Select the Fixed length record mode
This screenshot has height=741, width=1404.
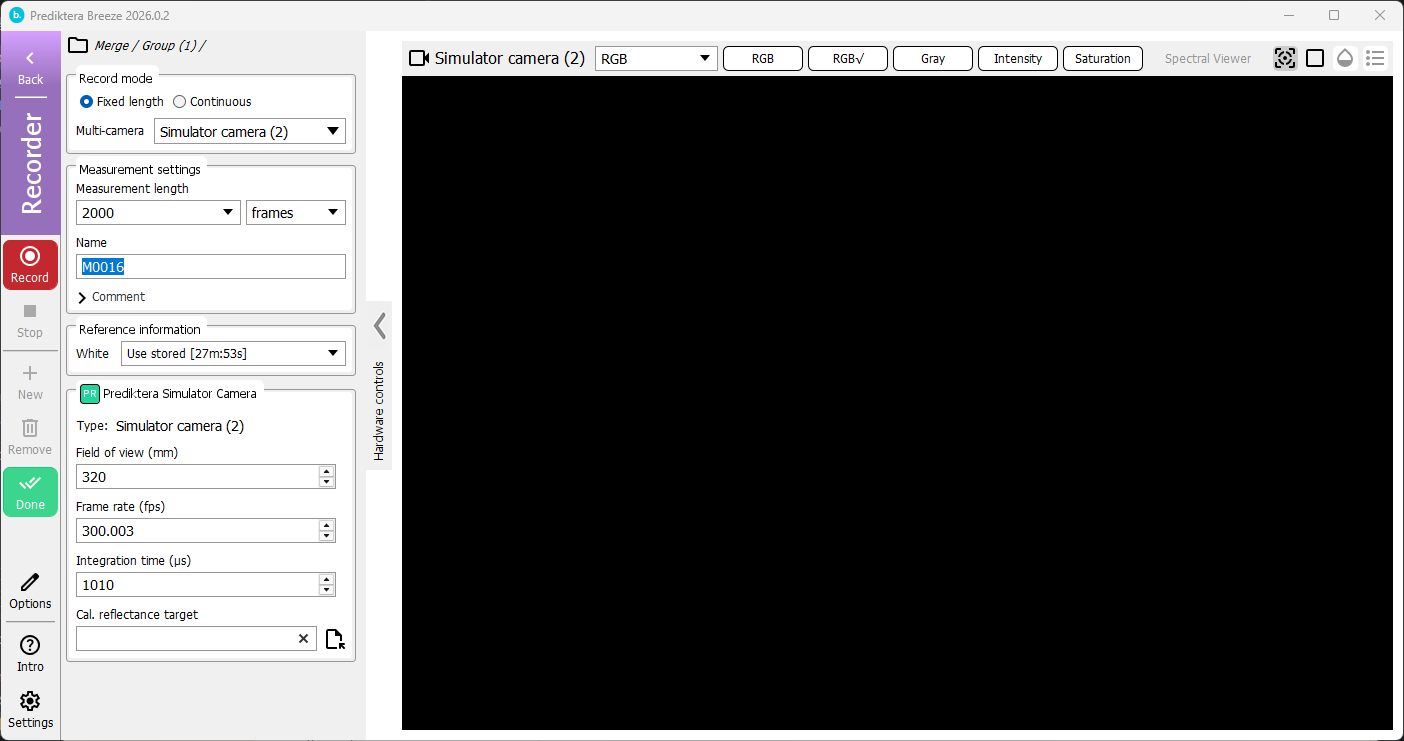click(x=85, y=101)
